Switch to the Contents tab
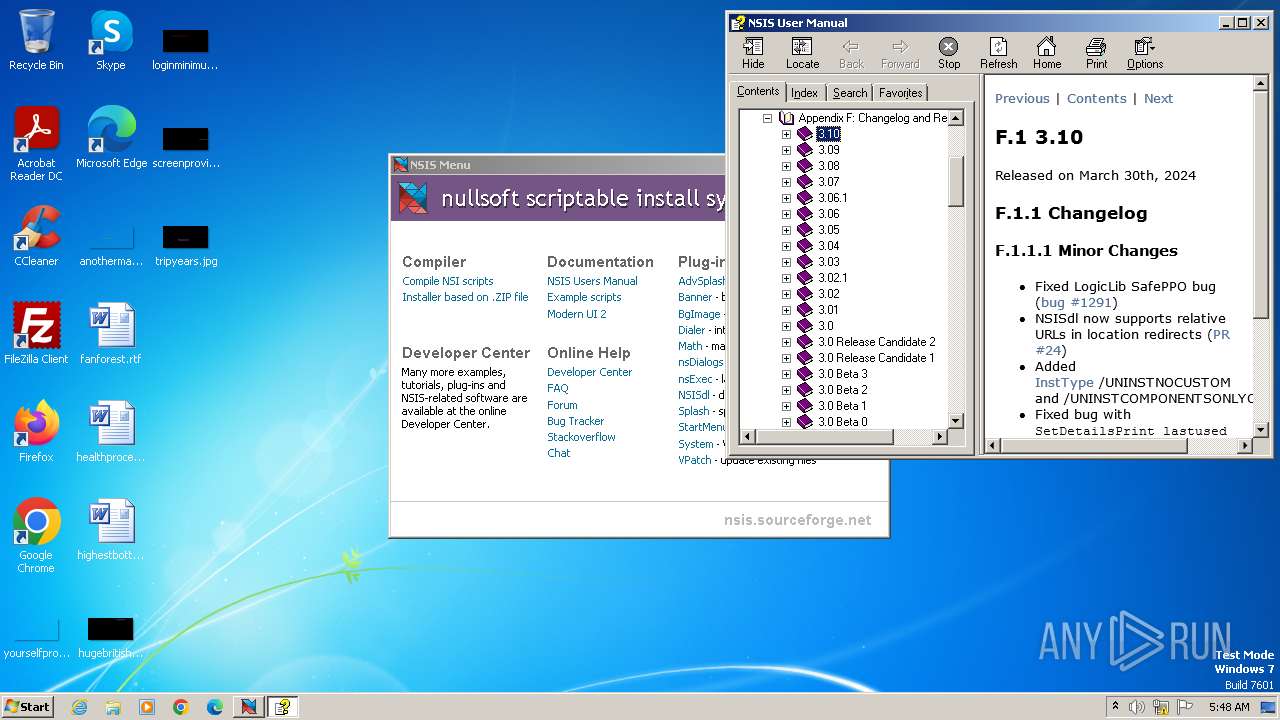Image resolution: width=1280 pixels, height=720 pixels. click(758, 91)
